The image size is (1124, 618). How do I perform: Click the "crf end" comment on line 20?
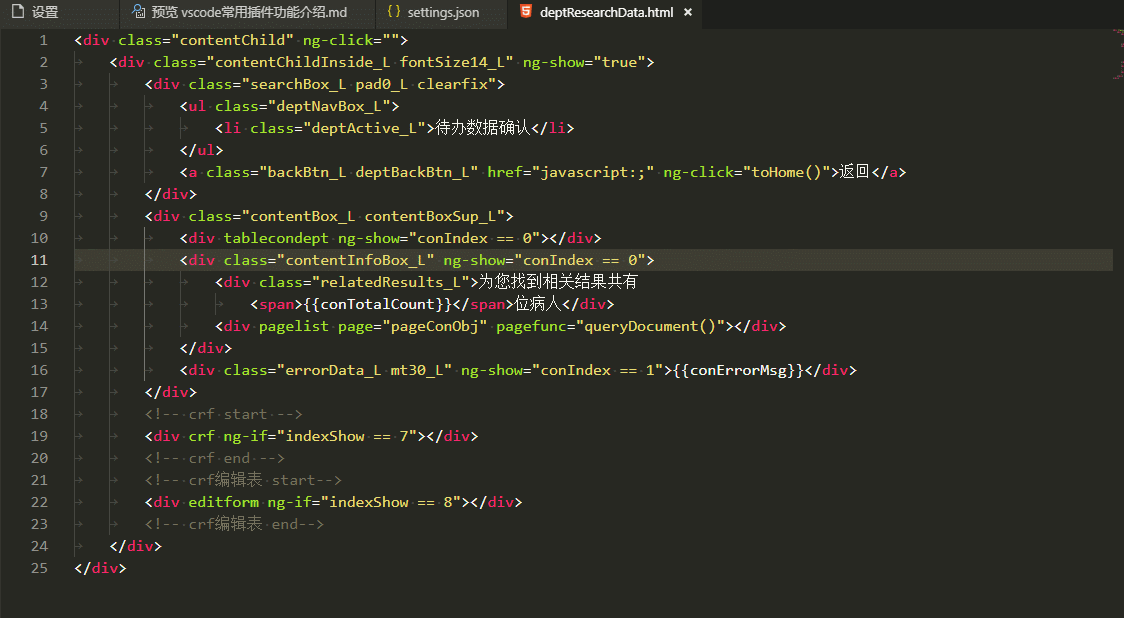(214, 459)
